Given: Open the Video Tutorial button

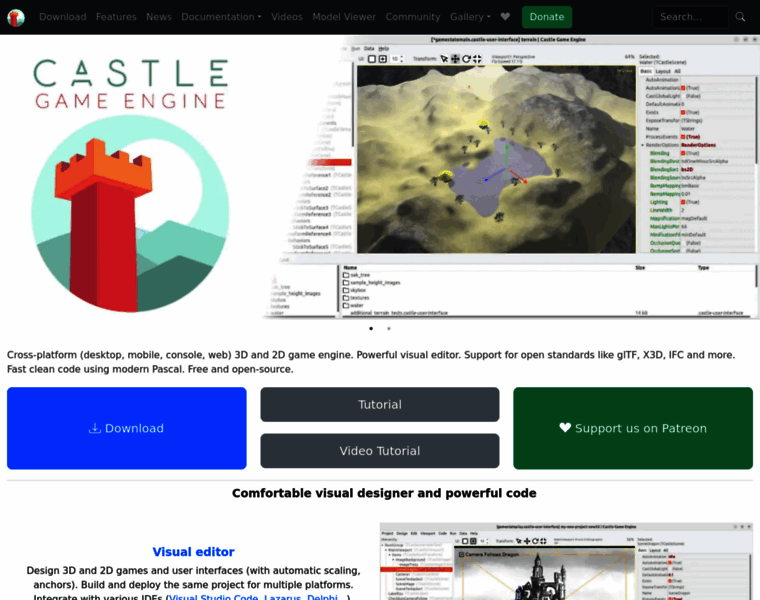Looking at the screenshot, I should click(380, 451).
